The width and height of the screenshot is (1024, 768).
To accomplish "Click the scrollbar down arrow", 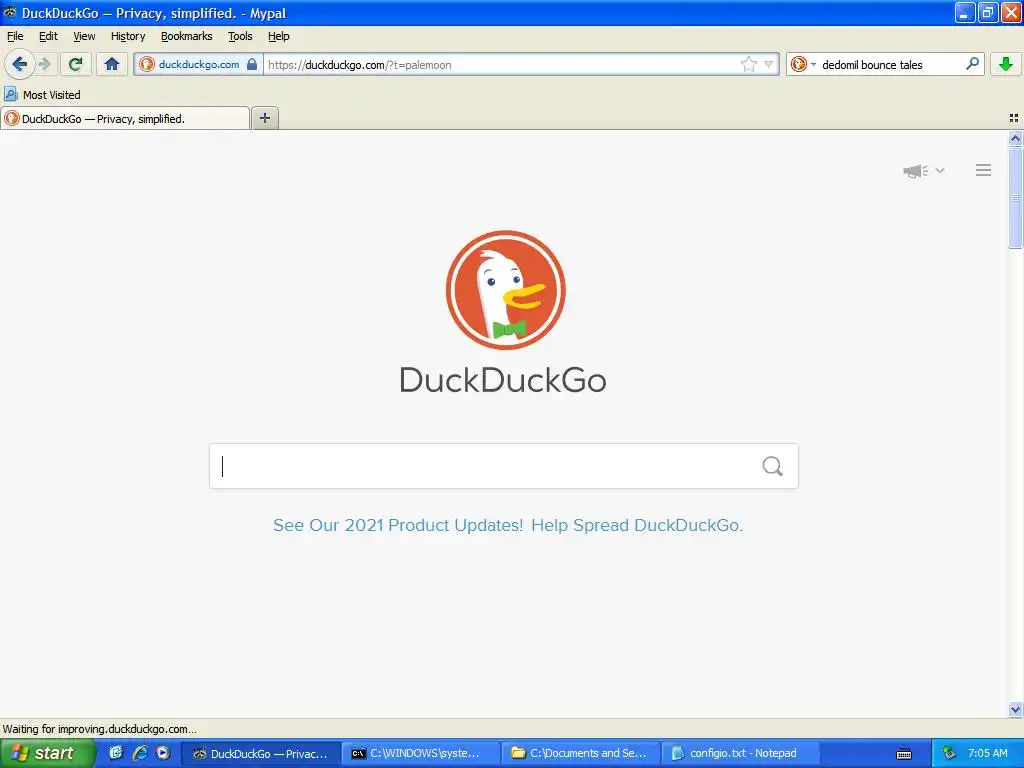I will 1015,709.
